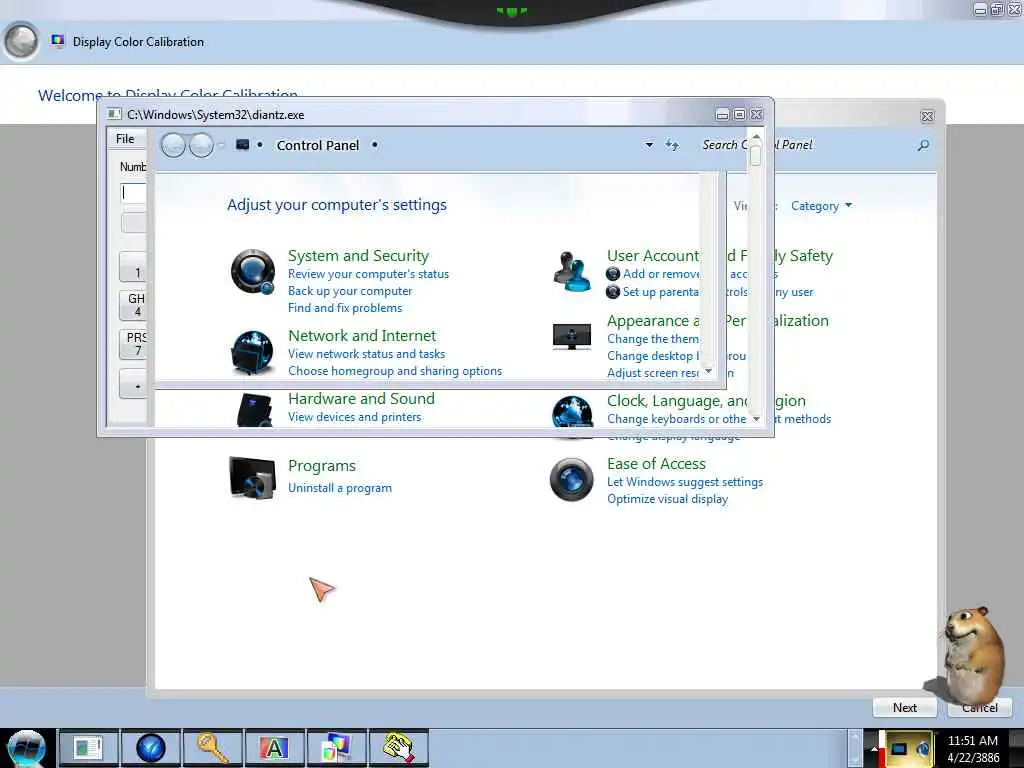The image size is (1024, 768).
Task: Click the Number text input field
Action: 134,193
